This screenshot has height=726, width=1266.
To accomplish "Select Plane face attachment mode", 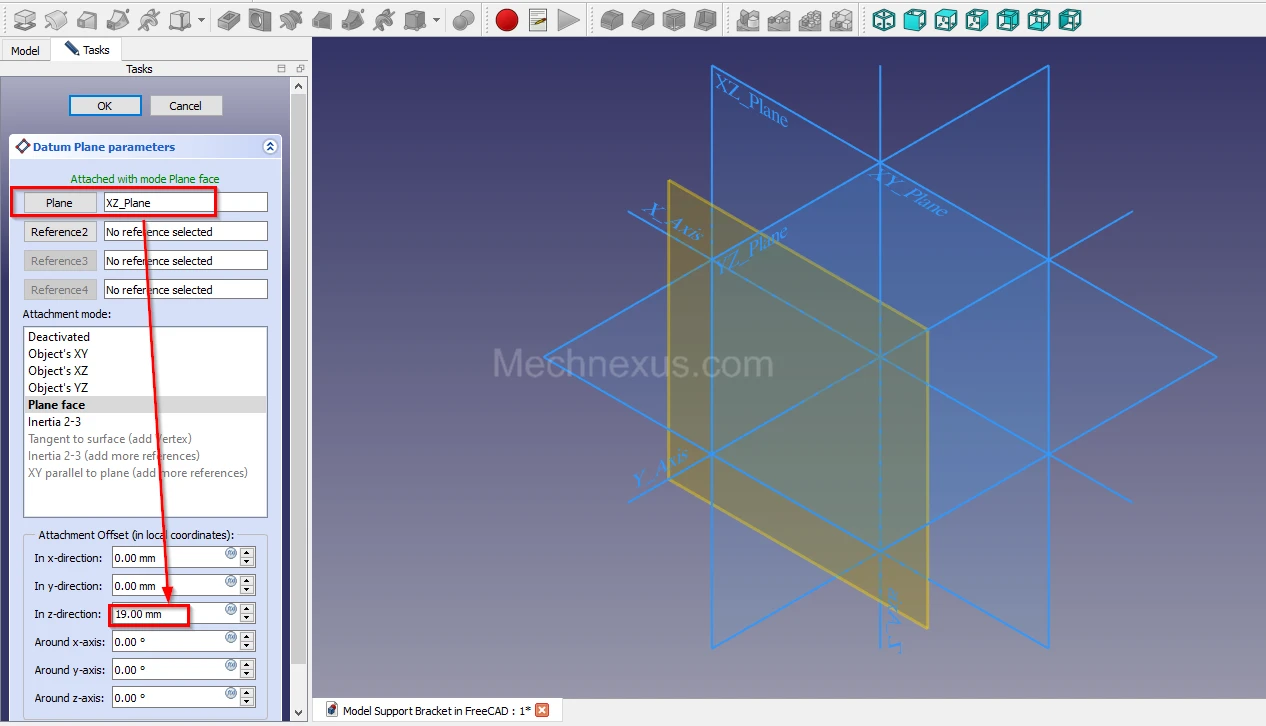I will pos(146,405).
